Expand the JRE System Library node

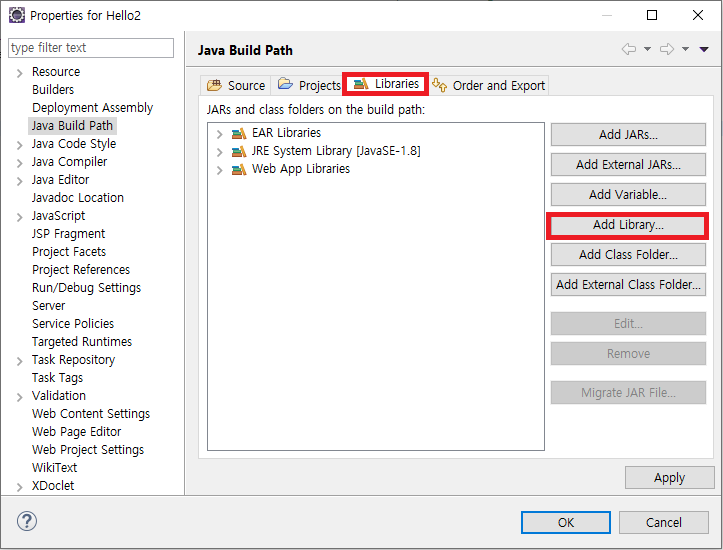(219, 152)
